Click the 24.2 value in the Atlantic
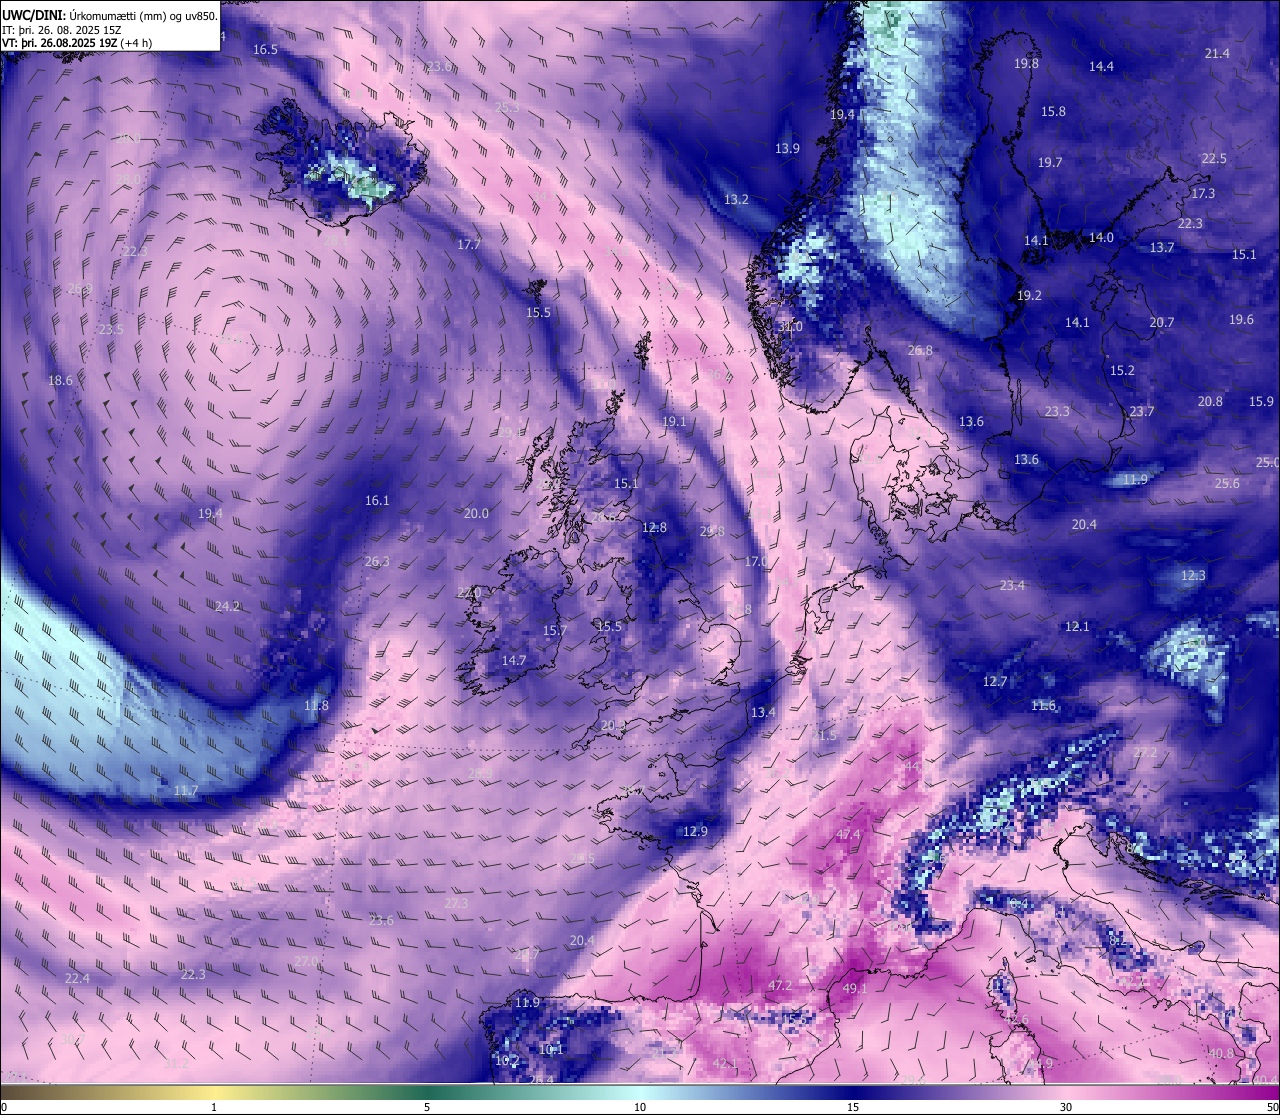 (x=227, y=607)
